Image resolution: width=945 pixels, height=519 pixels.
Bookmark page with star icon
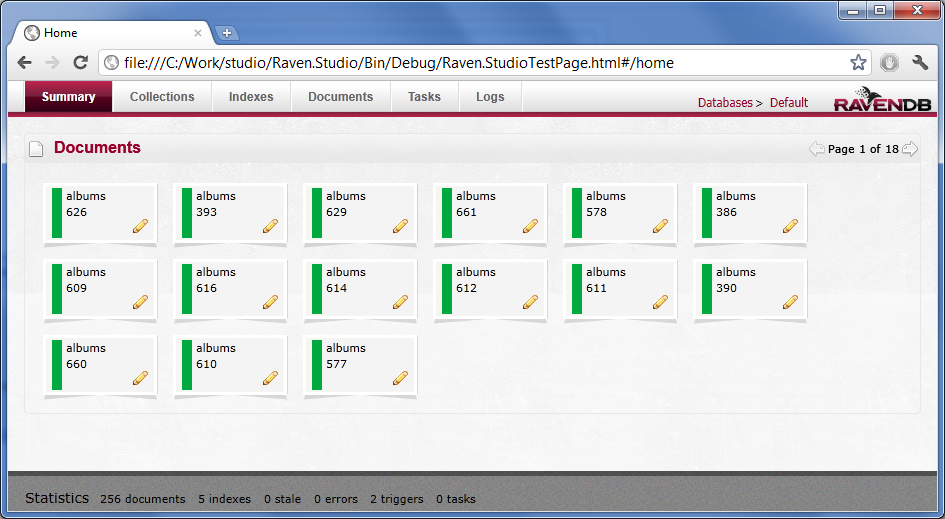[858, 63]
